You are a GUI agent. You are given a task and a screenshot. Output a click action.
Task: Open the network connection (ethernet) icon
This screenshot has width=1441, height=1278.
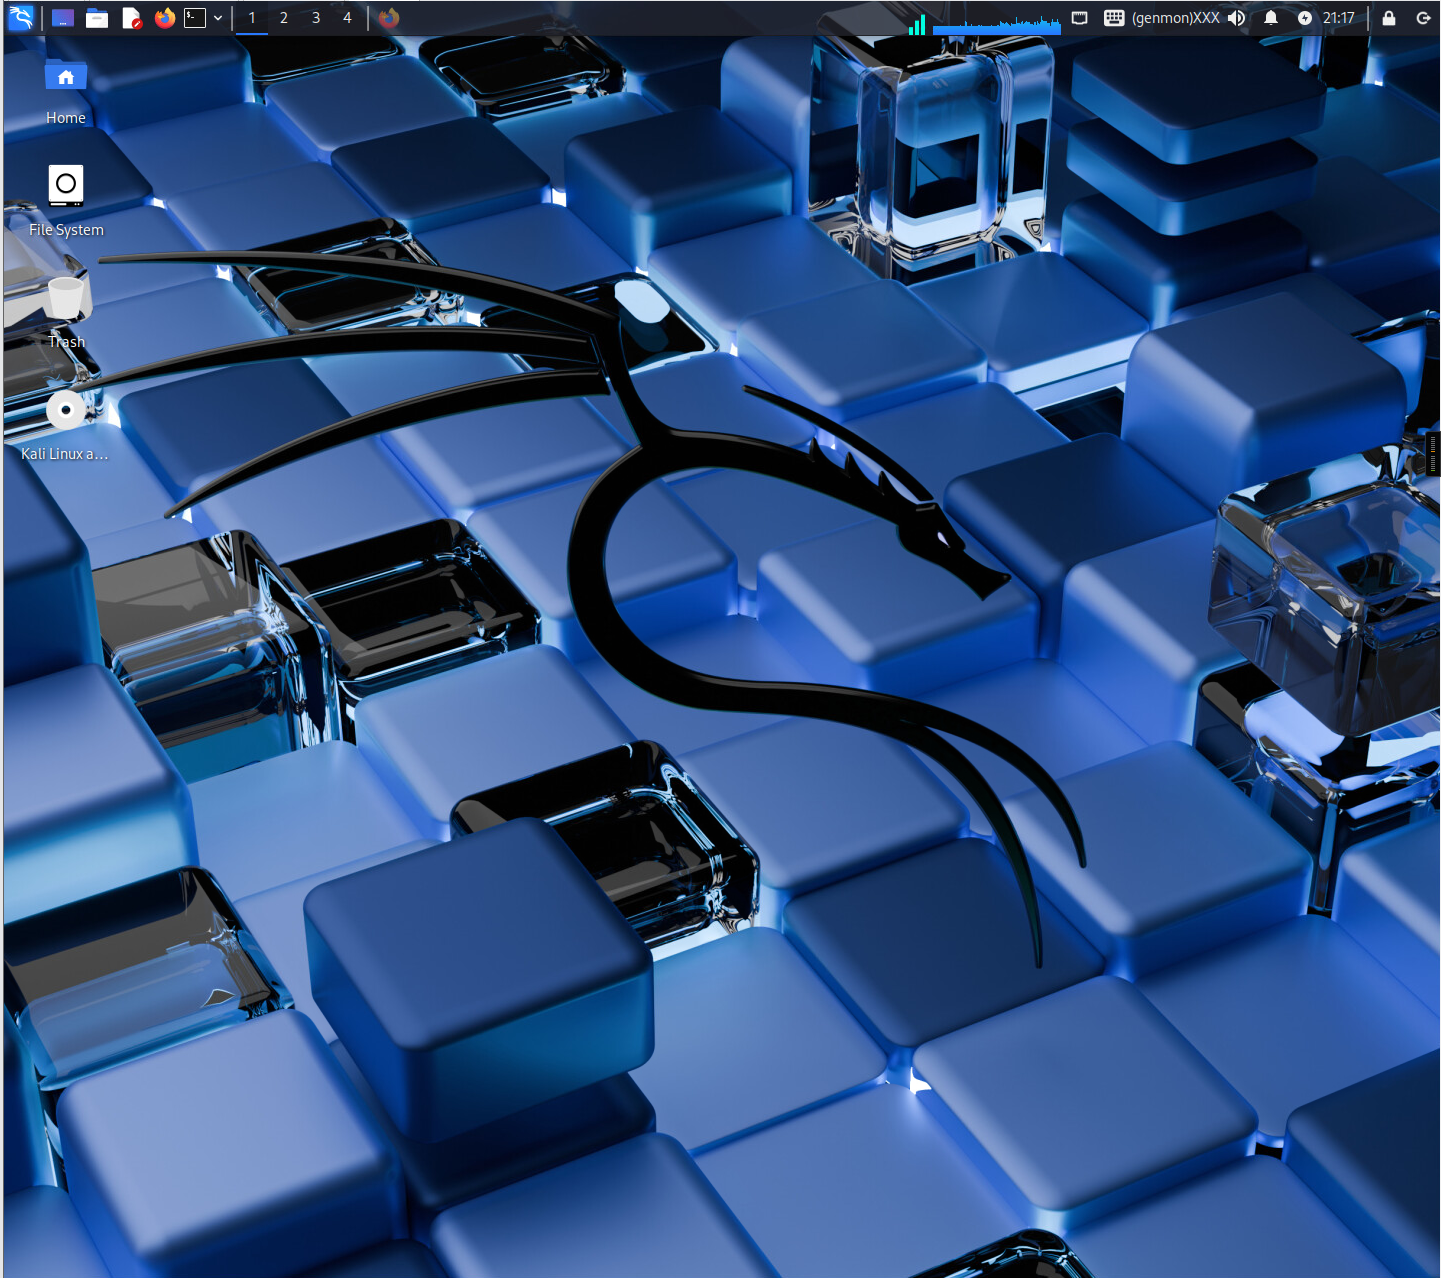click(1080, 18)
